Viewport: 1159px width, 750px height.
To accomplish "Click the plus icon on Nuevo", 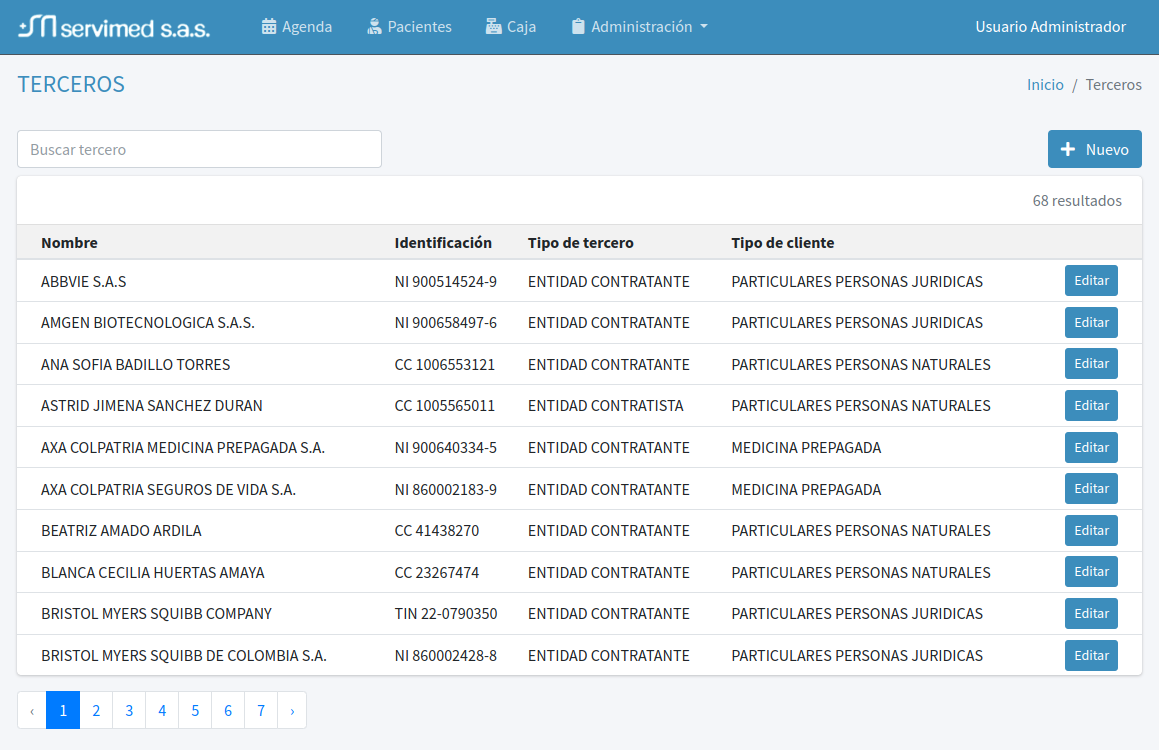I will click(1068, 150).
